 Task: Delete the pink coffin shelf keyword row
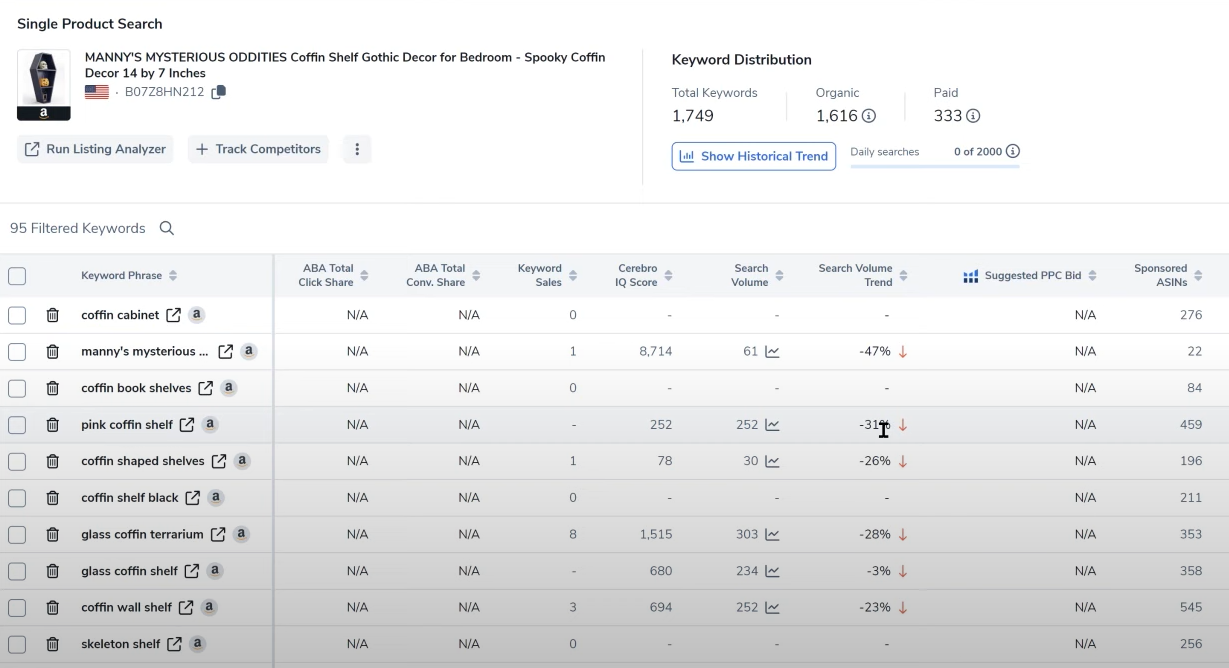point(53,425)
